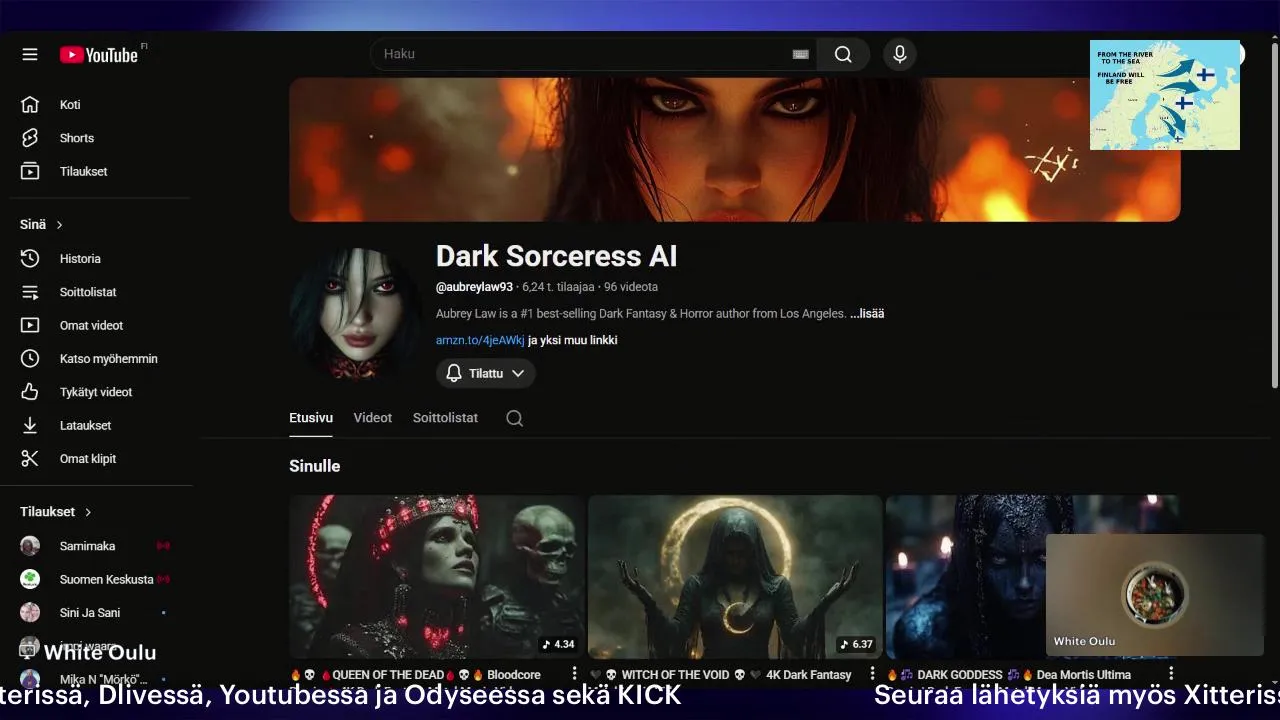Start voice search with microphone

900,54
